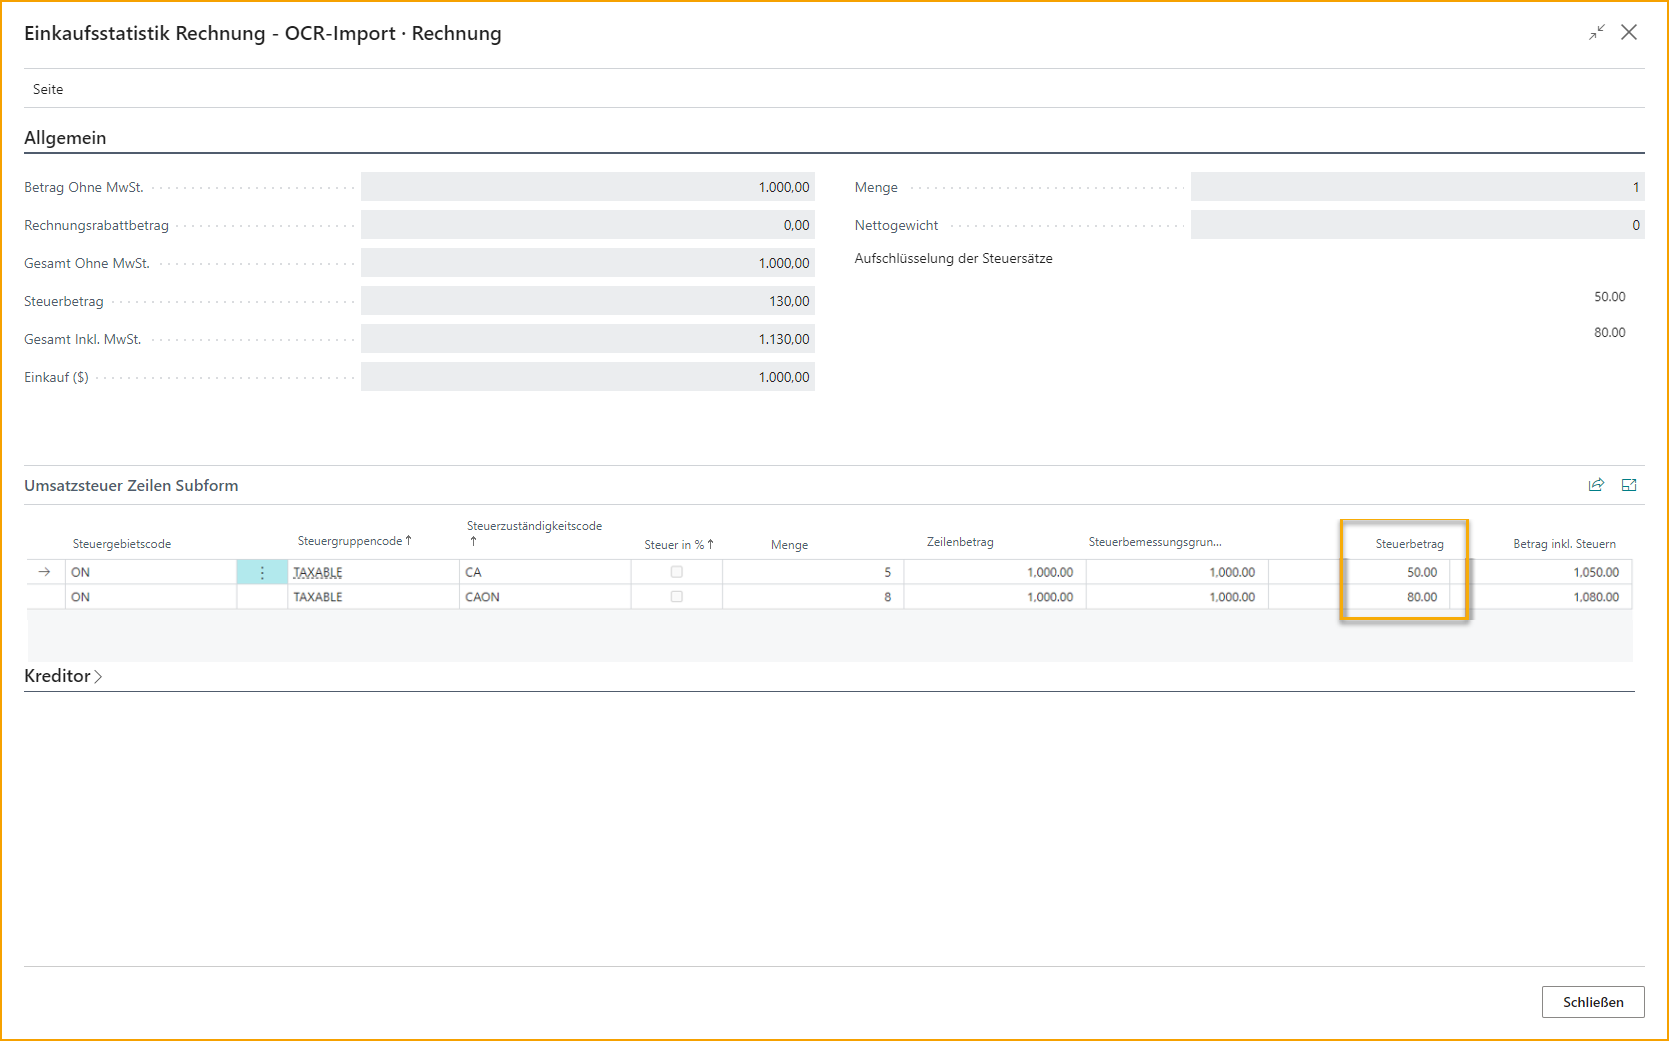
Task: Click the active row arrow indicator
Action: [x=44, y=571]
